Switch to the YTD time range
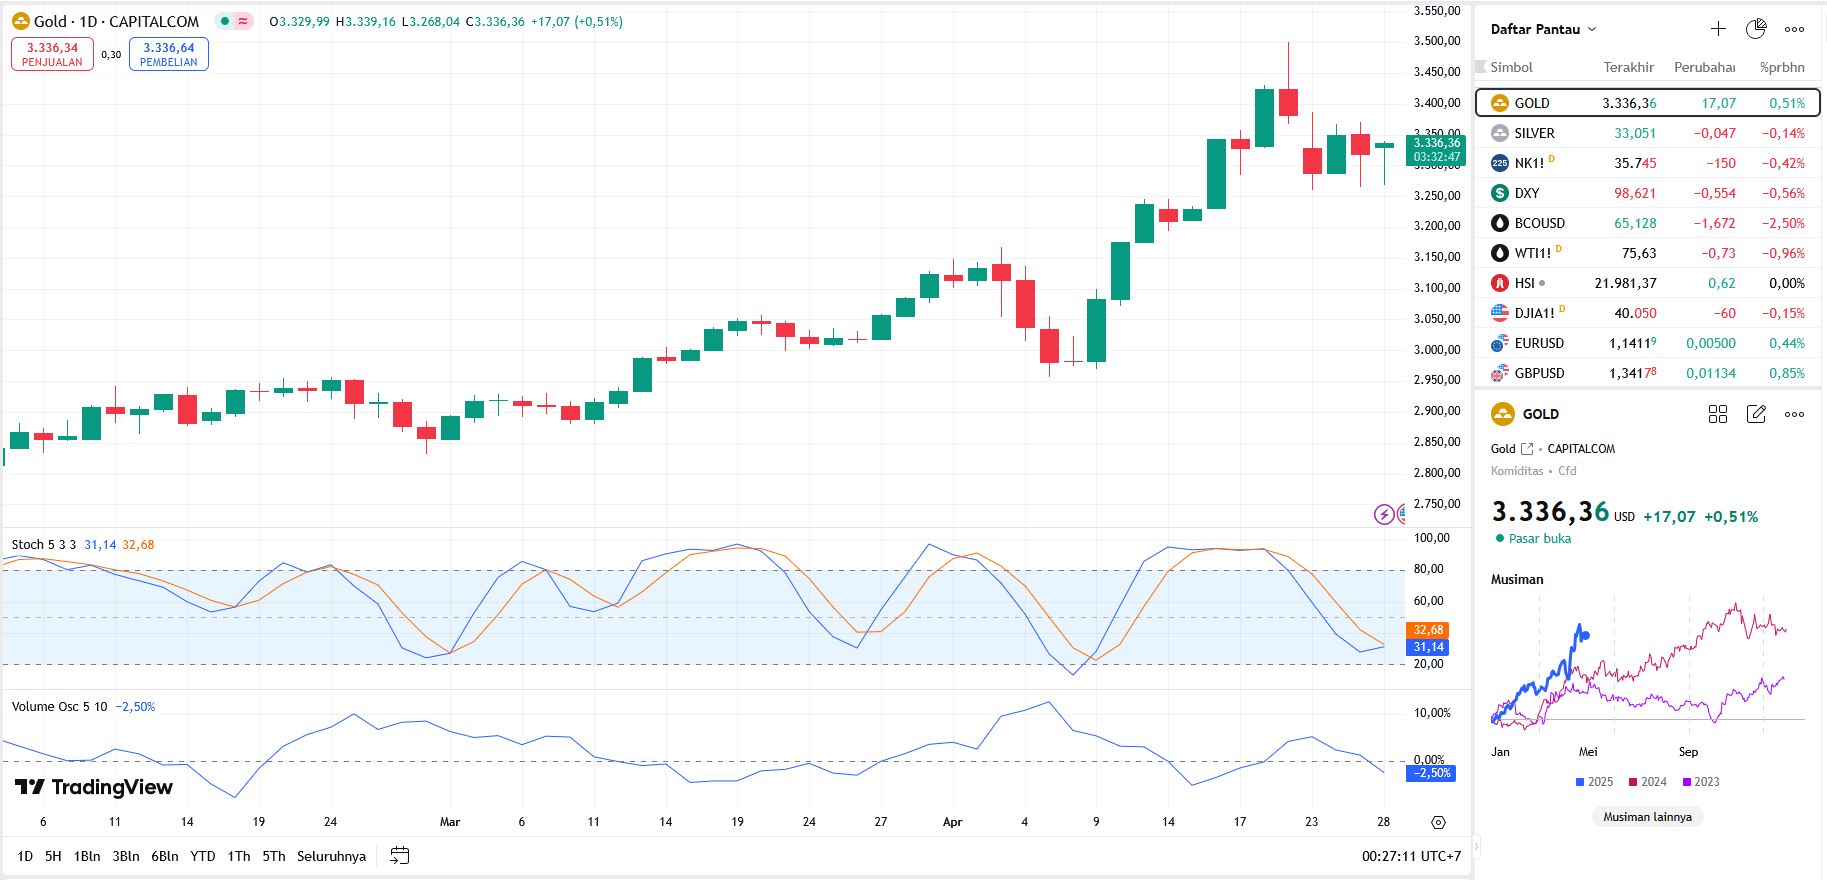 coord(203,856)
